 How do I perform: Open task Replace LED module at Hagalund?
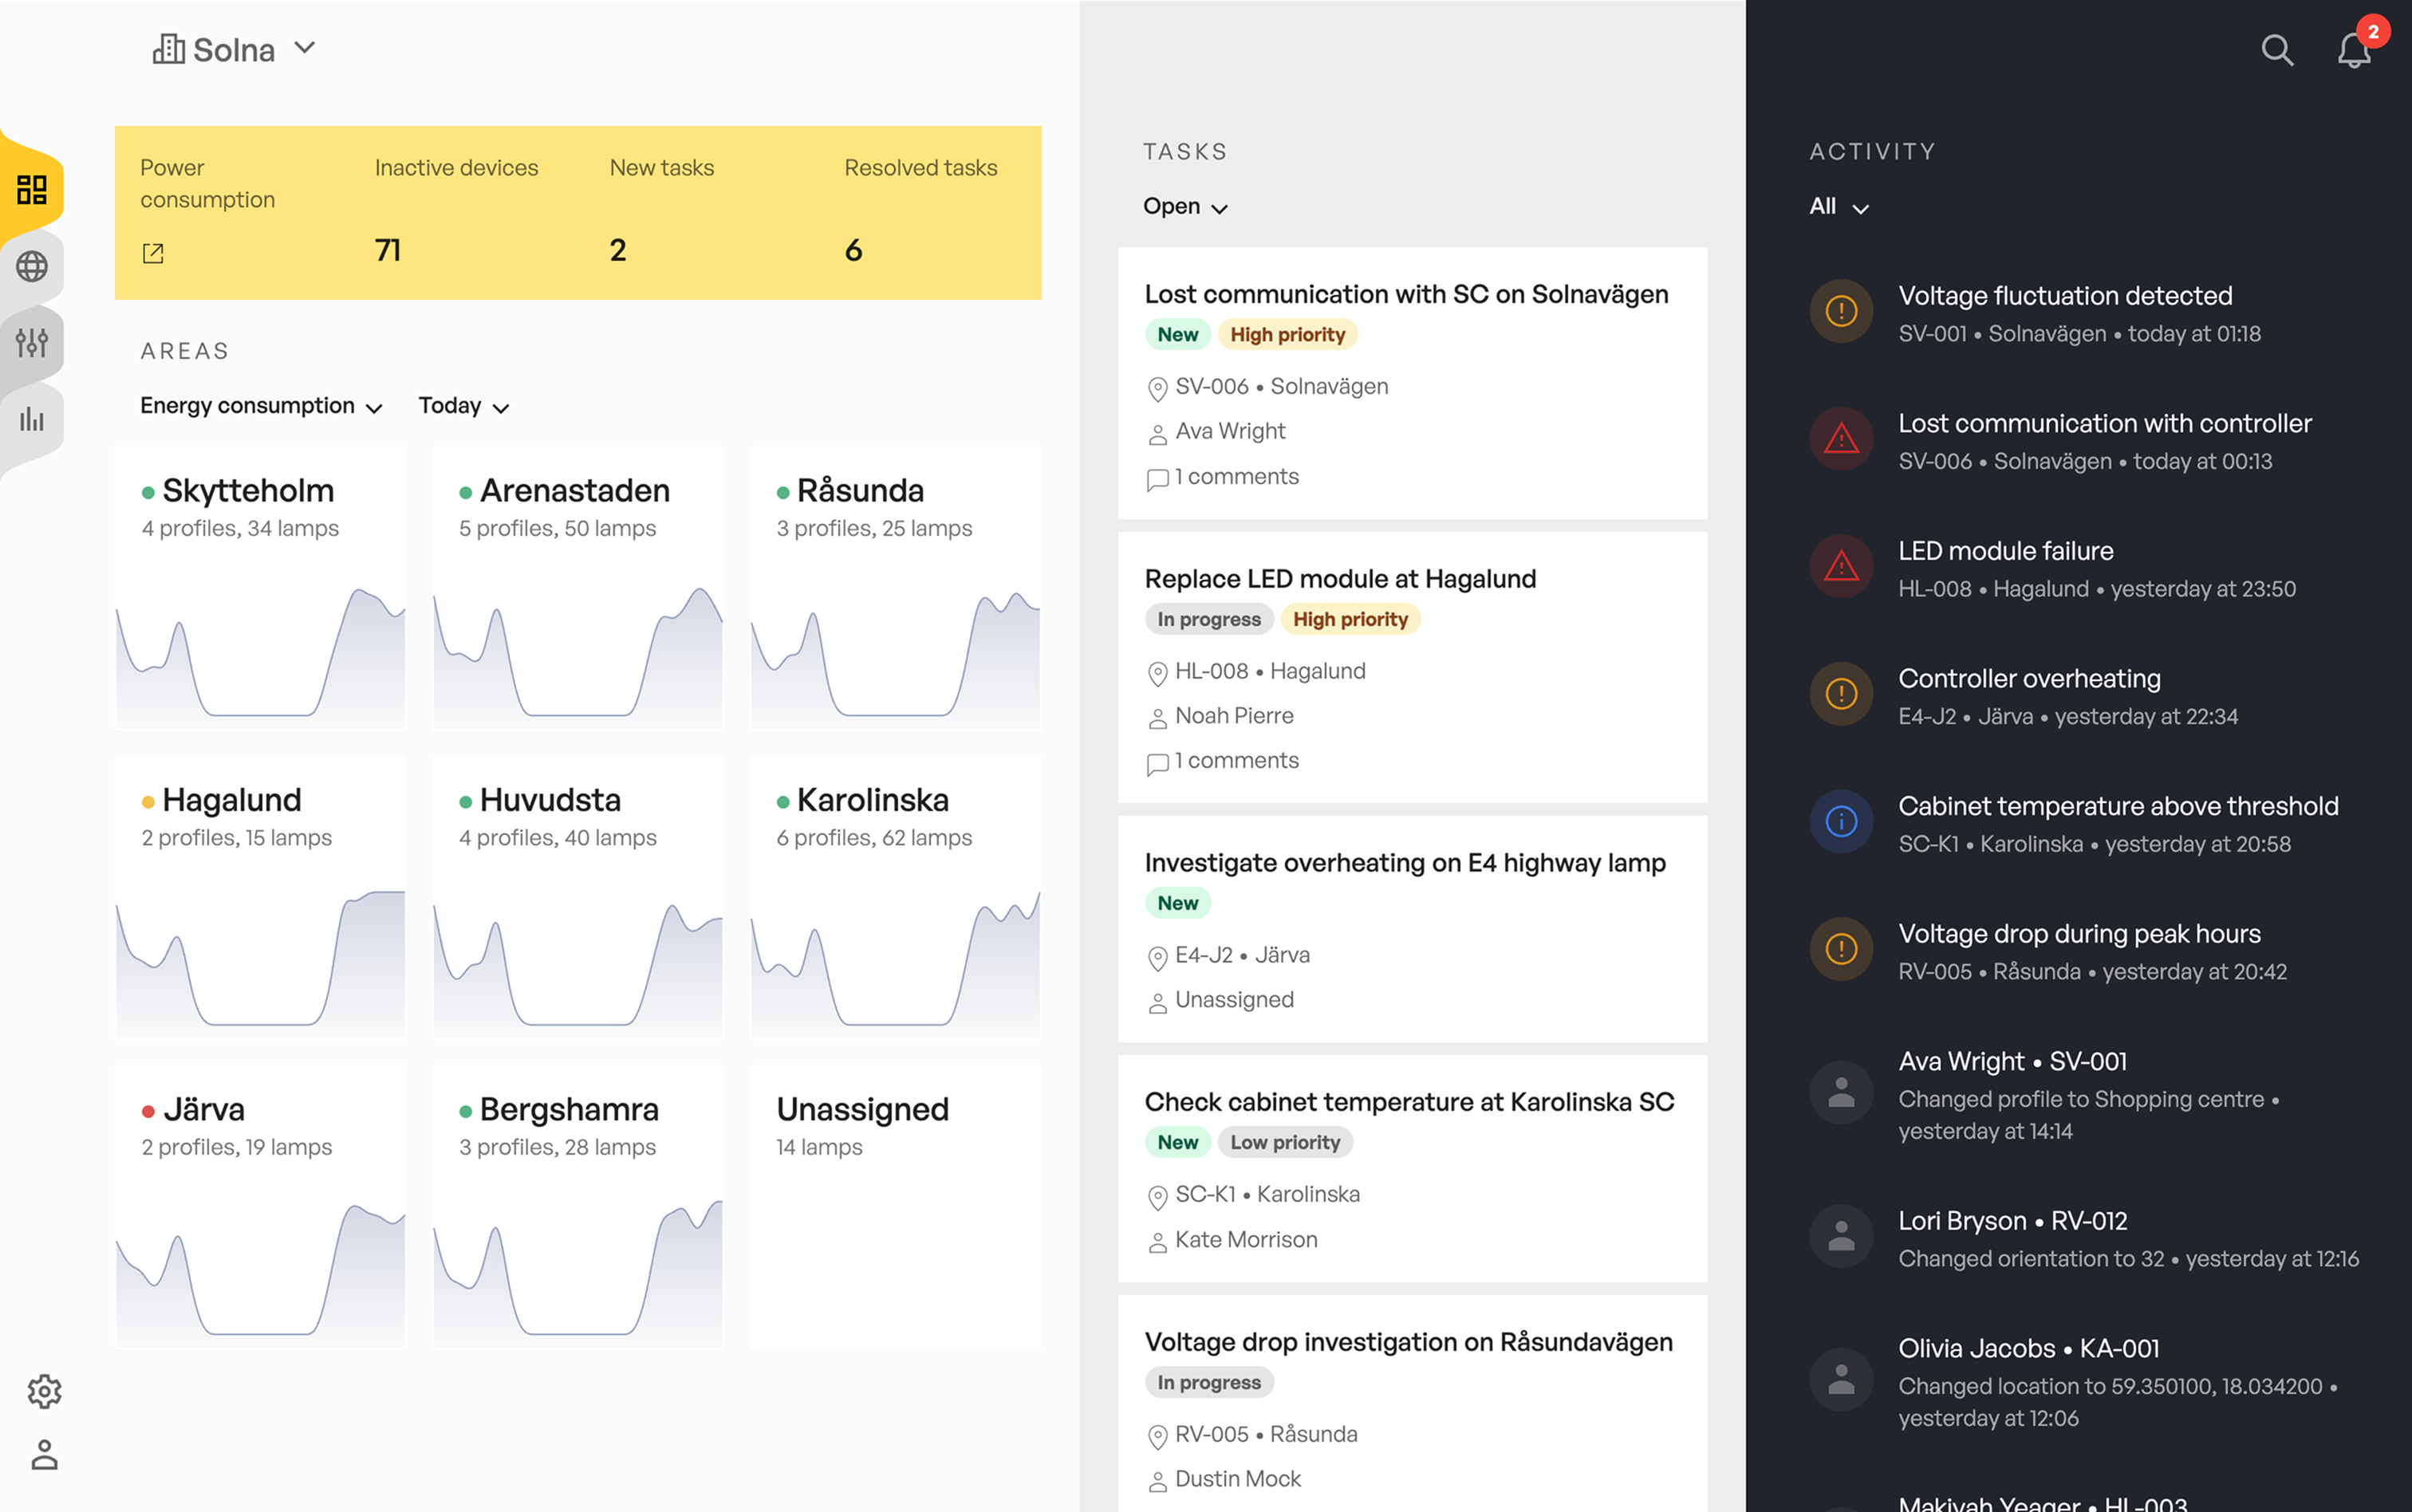(1412, 667)
